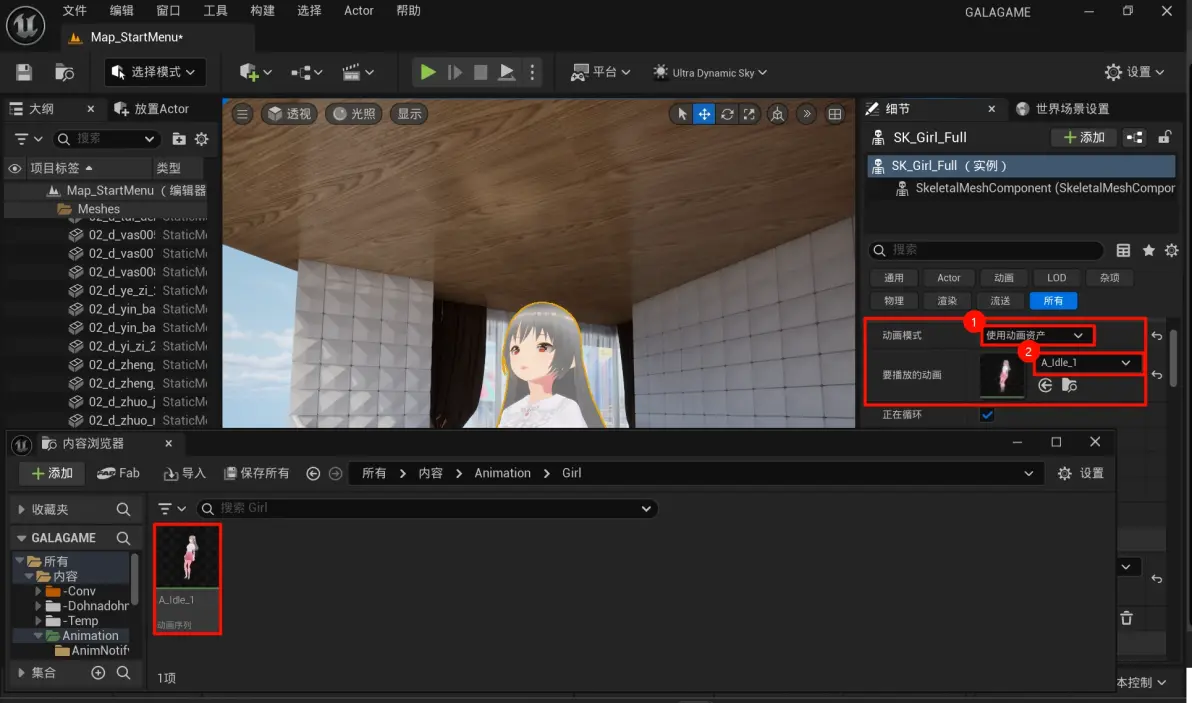Open the 构建 menu
The image size is (1192, 703).
click(262, 11)
